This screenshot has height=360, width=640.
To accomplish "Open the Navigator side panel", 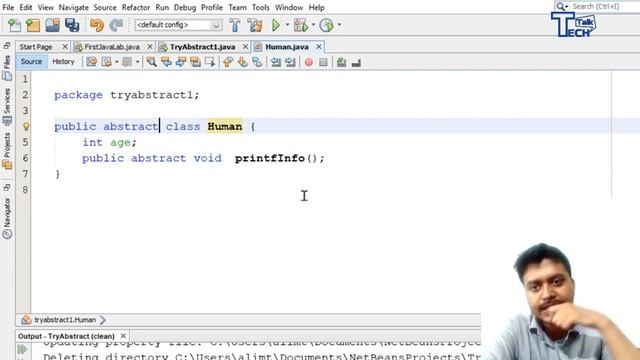I will coord(7,218).
